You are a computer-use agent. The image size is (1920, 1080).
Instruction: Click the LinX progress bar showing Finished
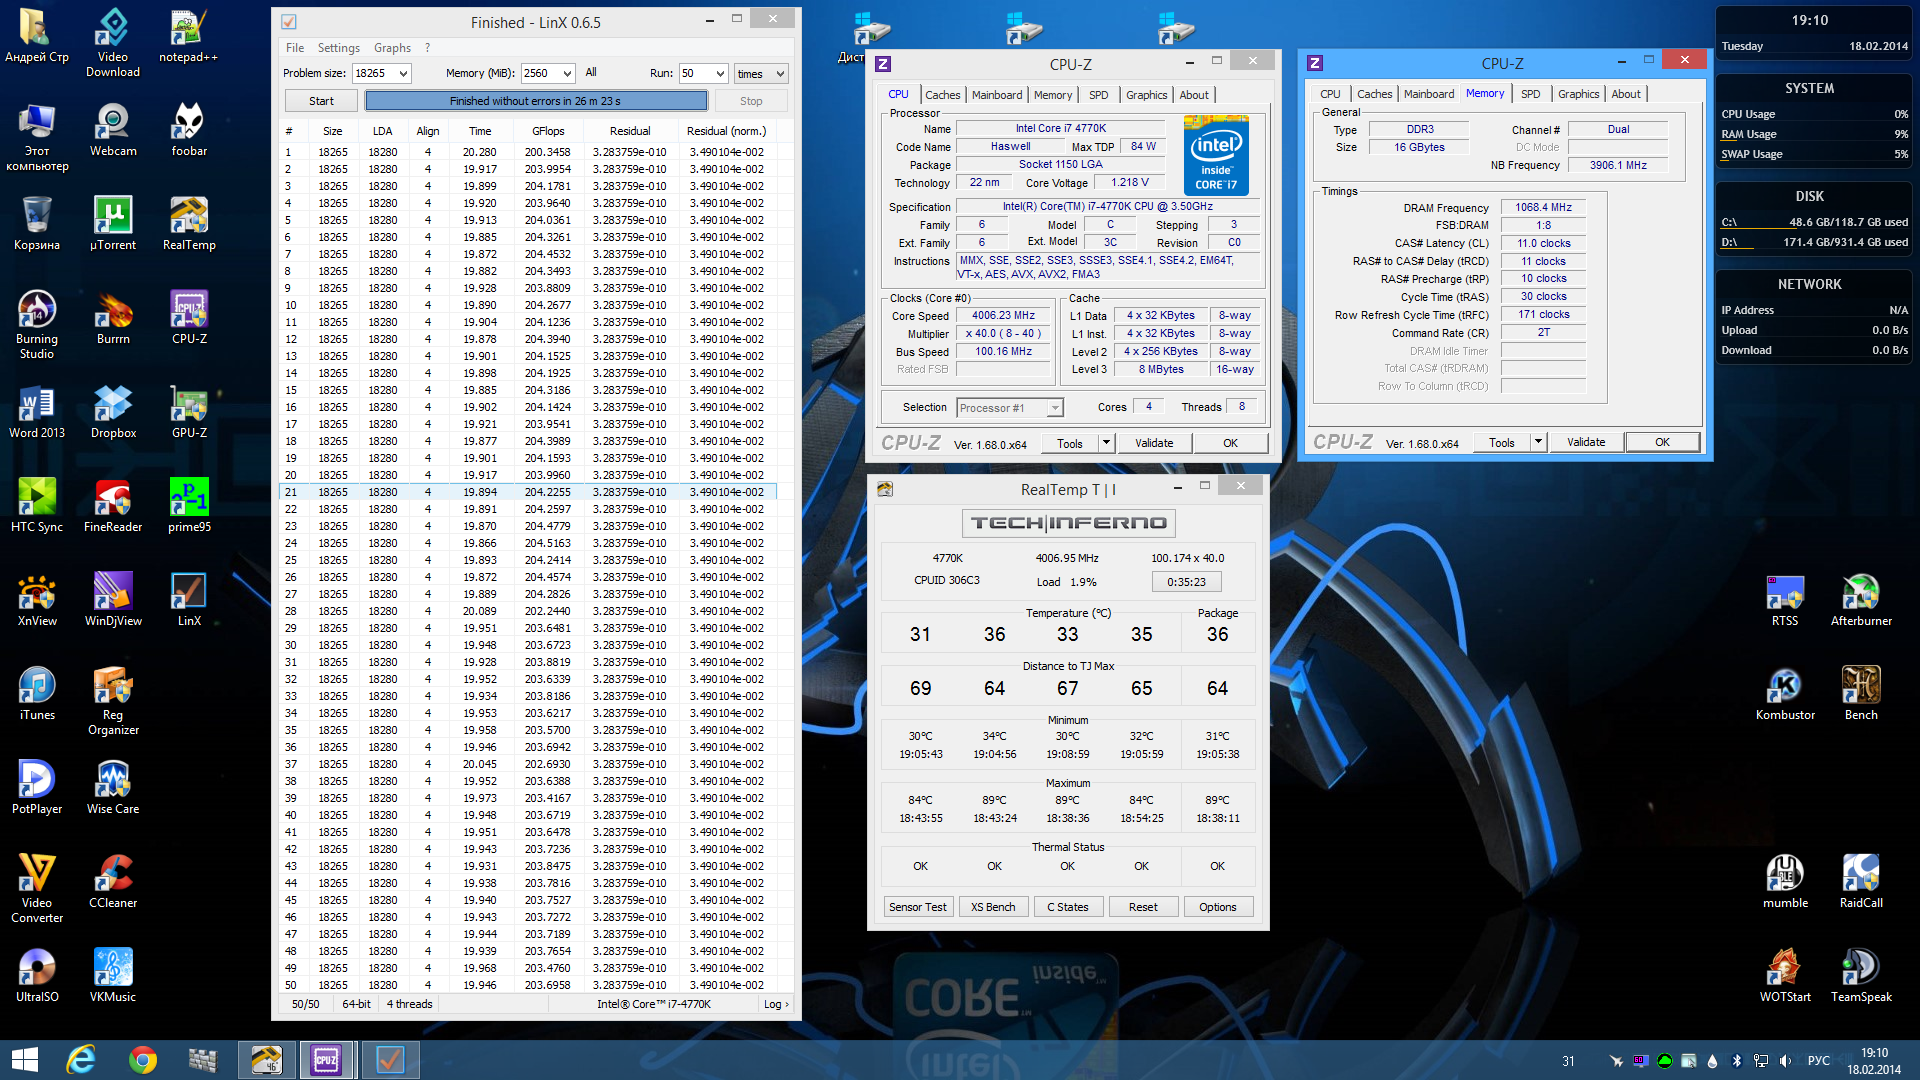coord(536,101)
